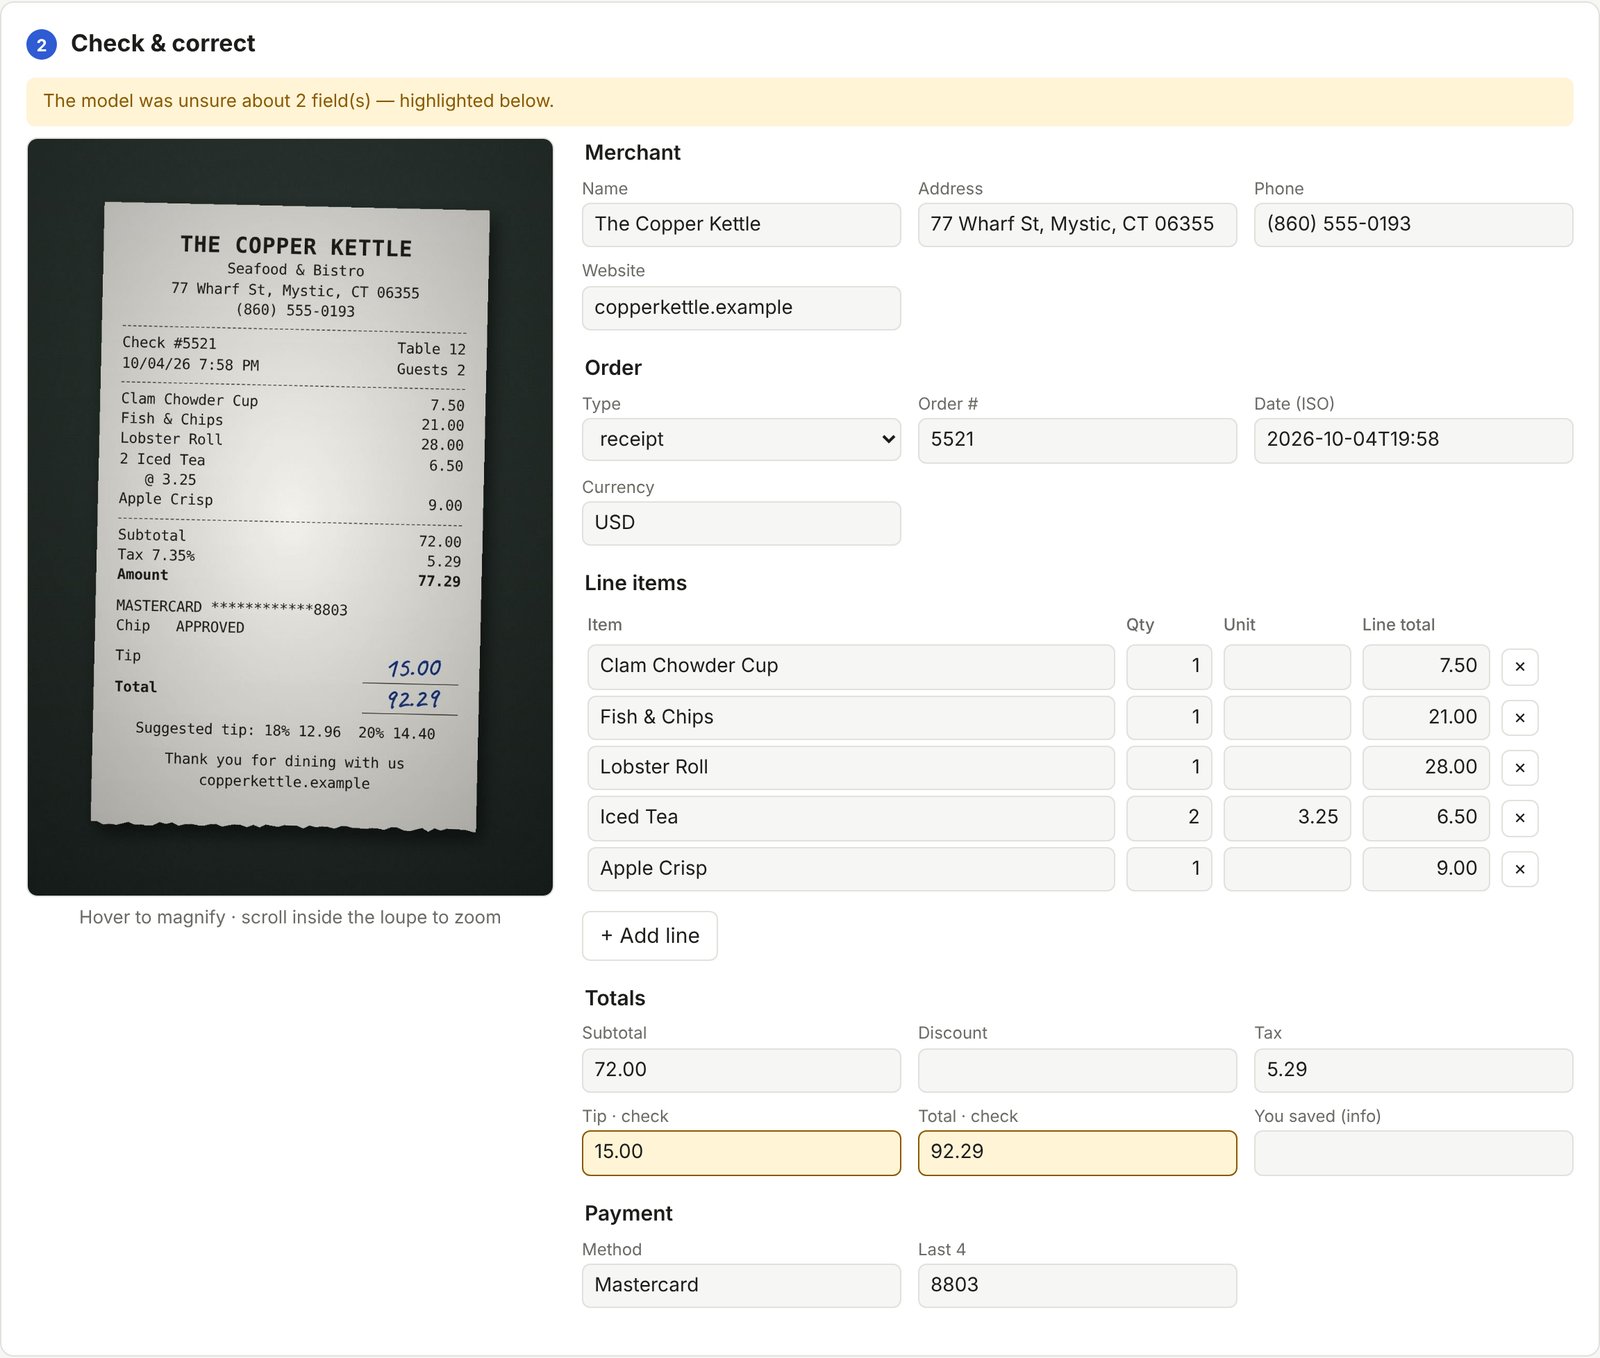Viewport: 1600px width, 1358px height.
Task: Edit the merchant Address field
Action: coord(1077,225)
